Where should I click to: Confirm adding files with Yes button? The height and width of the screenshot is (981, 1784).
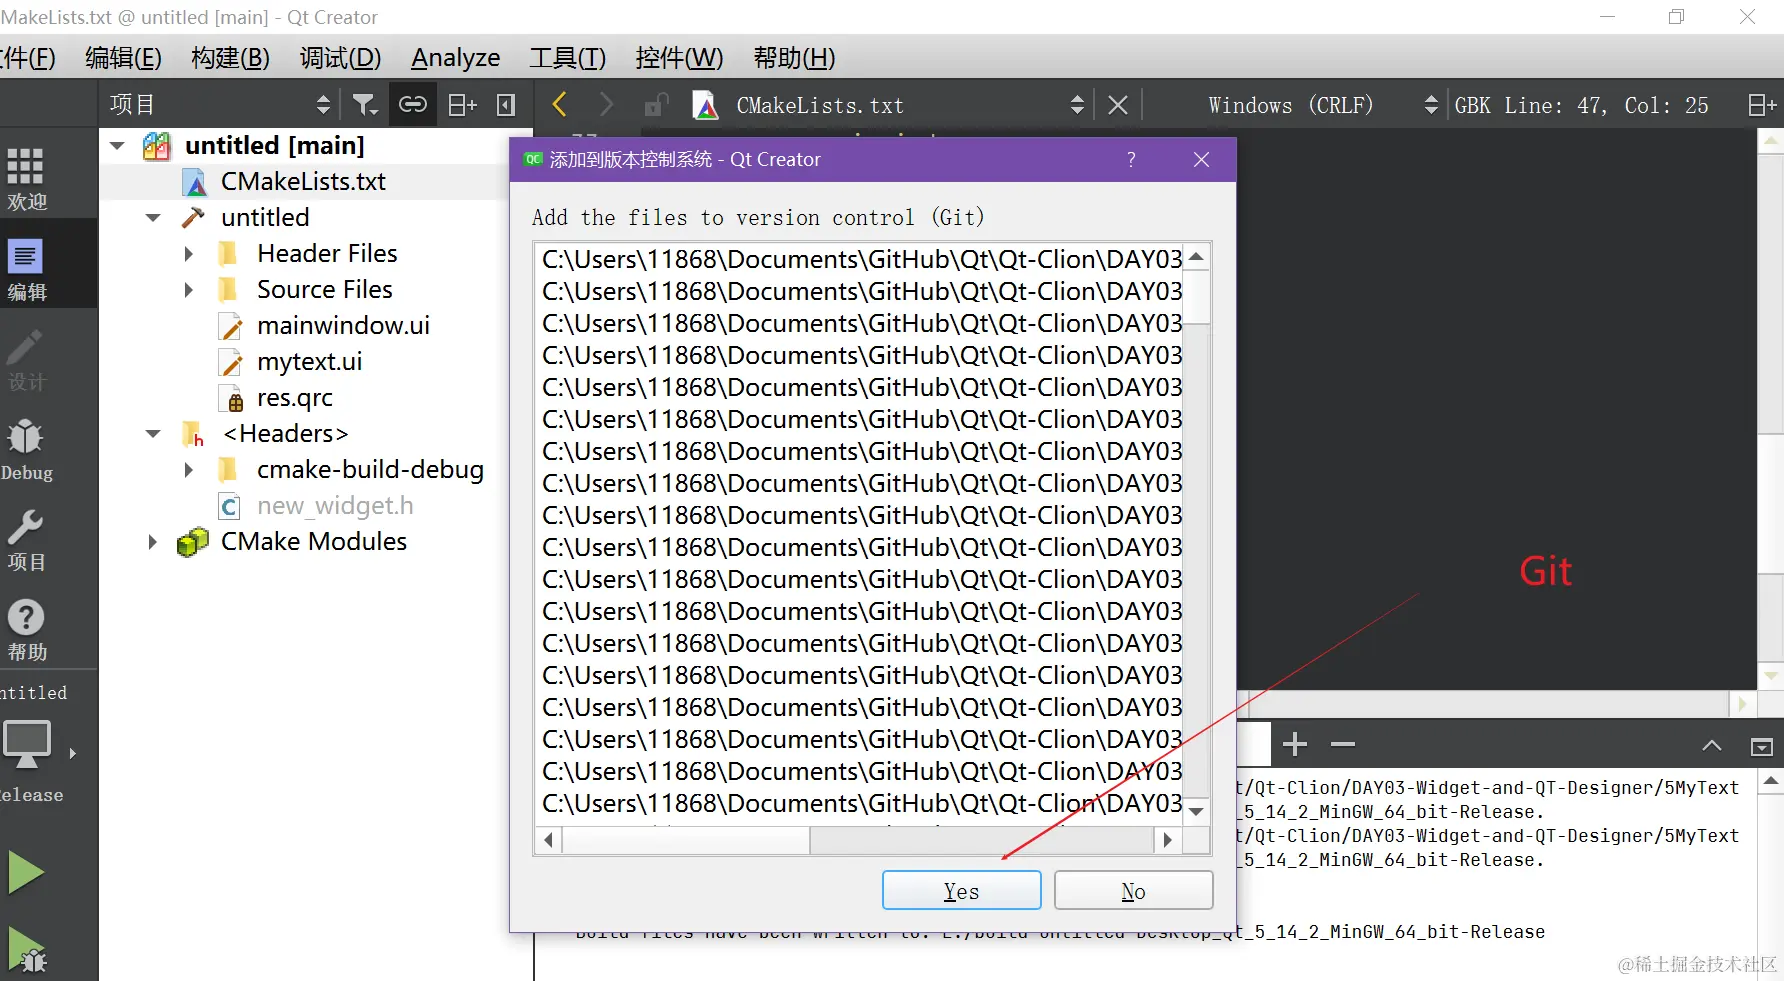point(961,890)
